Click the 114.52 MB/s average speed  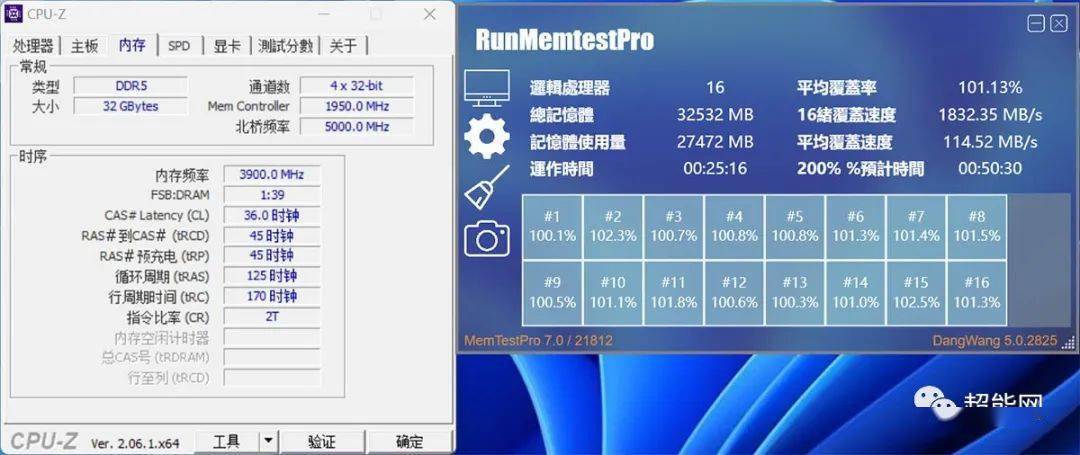(990, 142)
